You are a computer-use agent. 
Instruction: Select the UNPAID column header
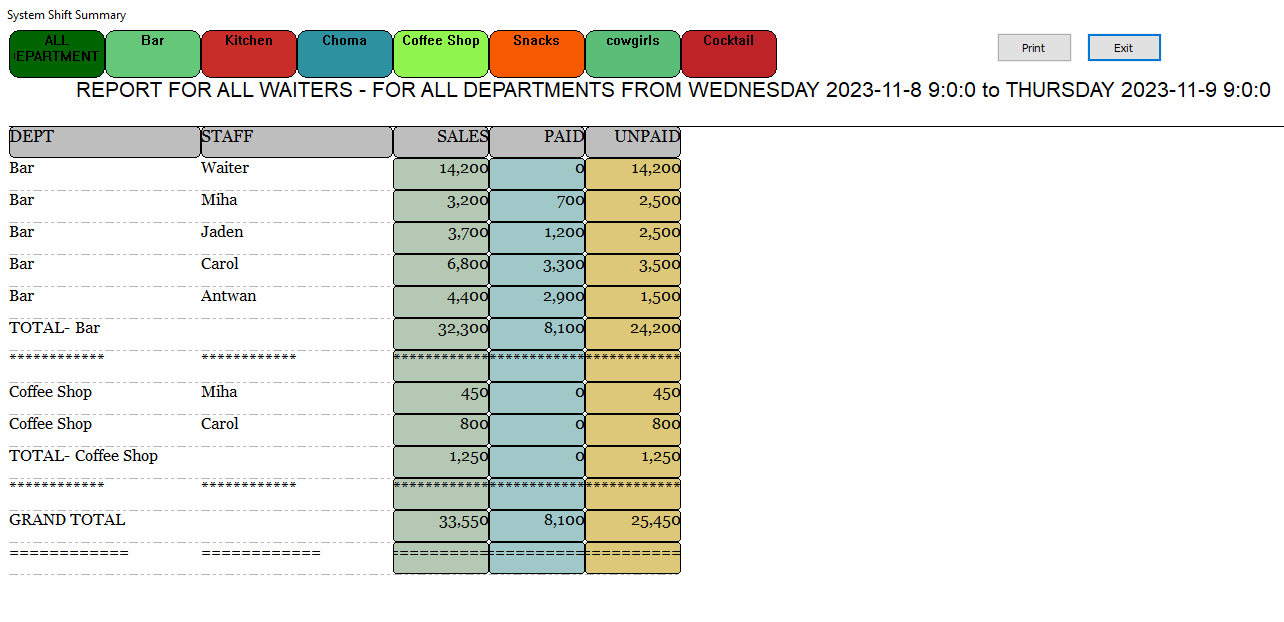tap(633, 142)
